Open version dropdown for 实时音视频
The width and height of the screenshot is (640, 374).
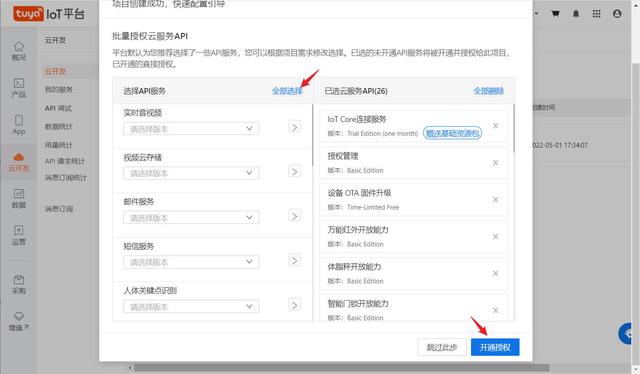[191, 129]
